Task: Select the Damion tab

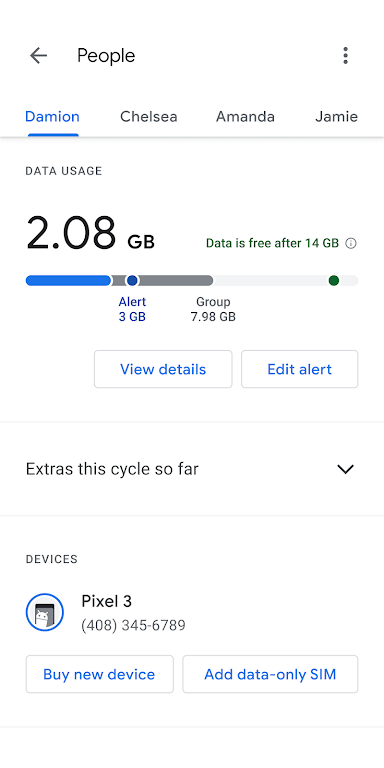Action: [52, 117]
